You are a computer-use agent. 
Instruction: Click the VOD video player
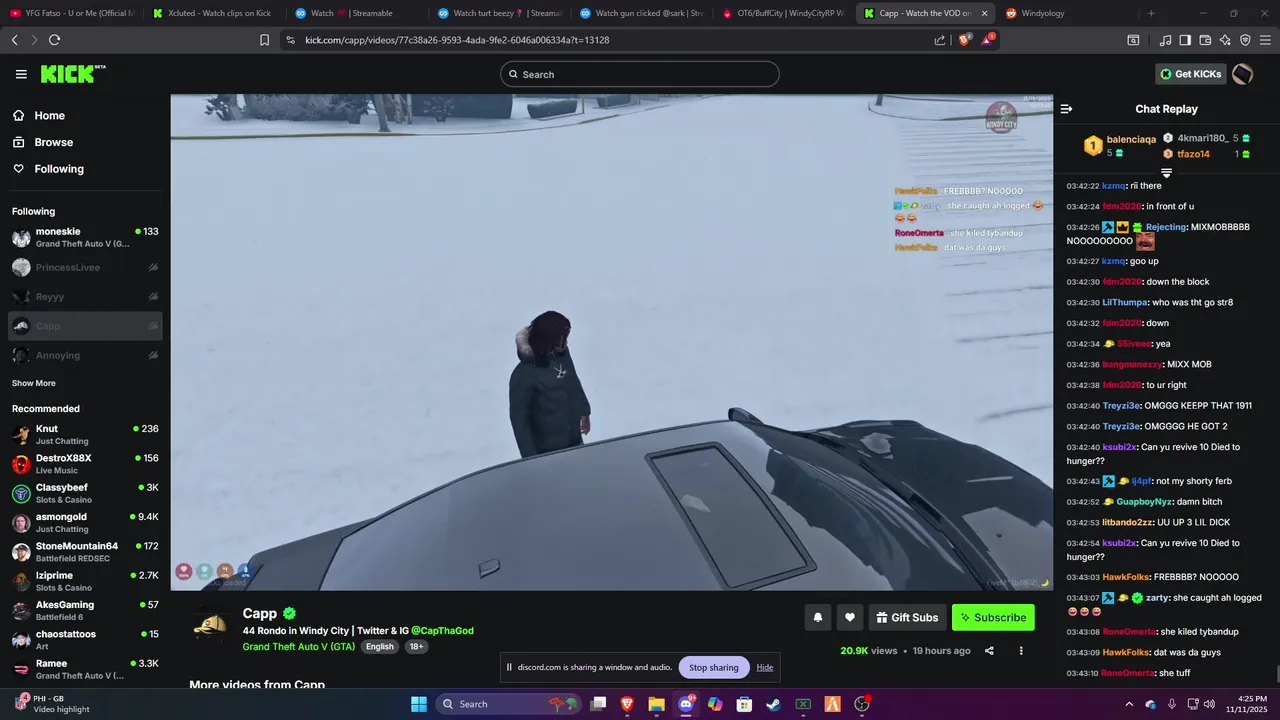tap(611, 342)
